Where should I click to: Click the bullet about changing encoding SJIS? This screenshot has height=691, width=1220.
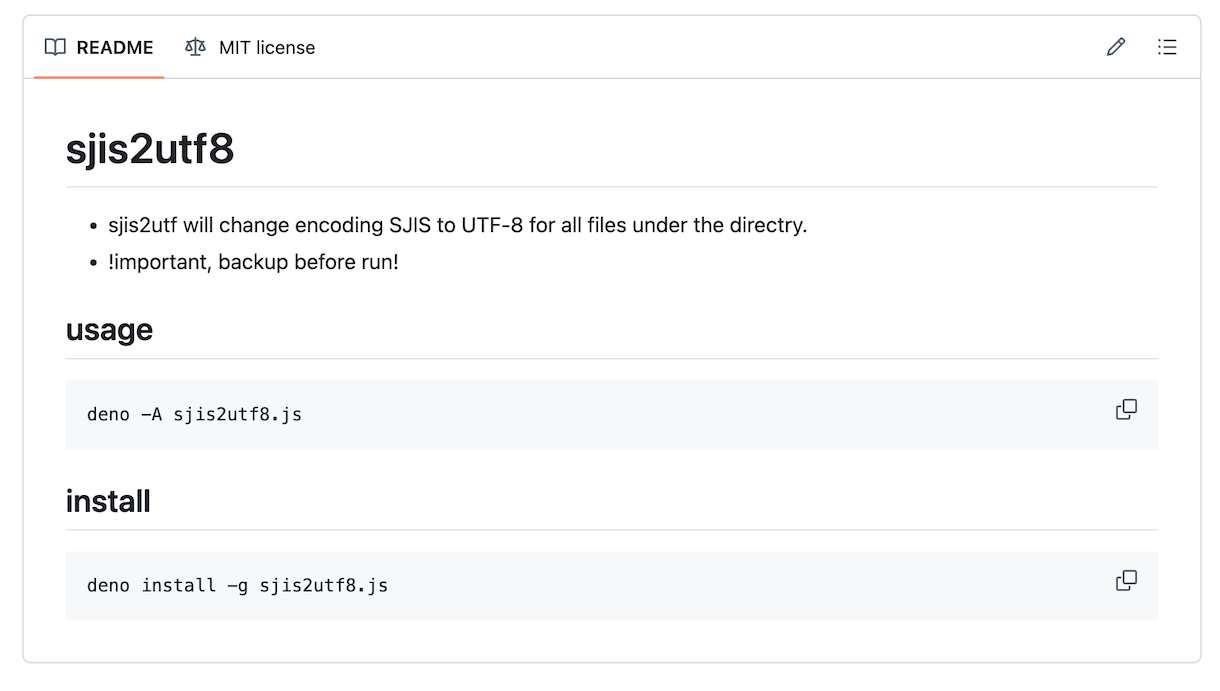(x=457, y=225)
